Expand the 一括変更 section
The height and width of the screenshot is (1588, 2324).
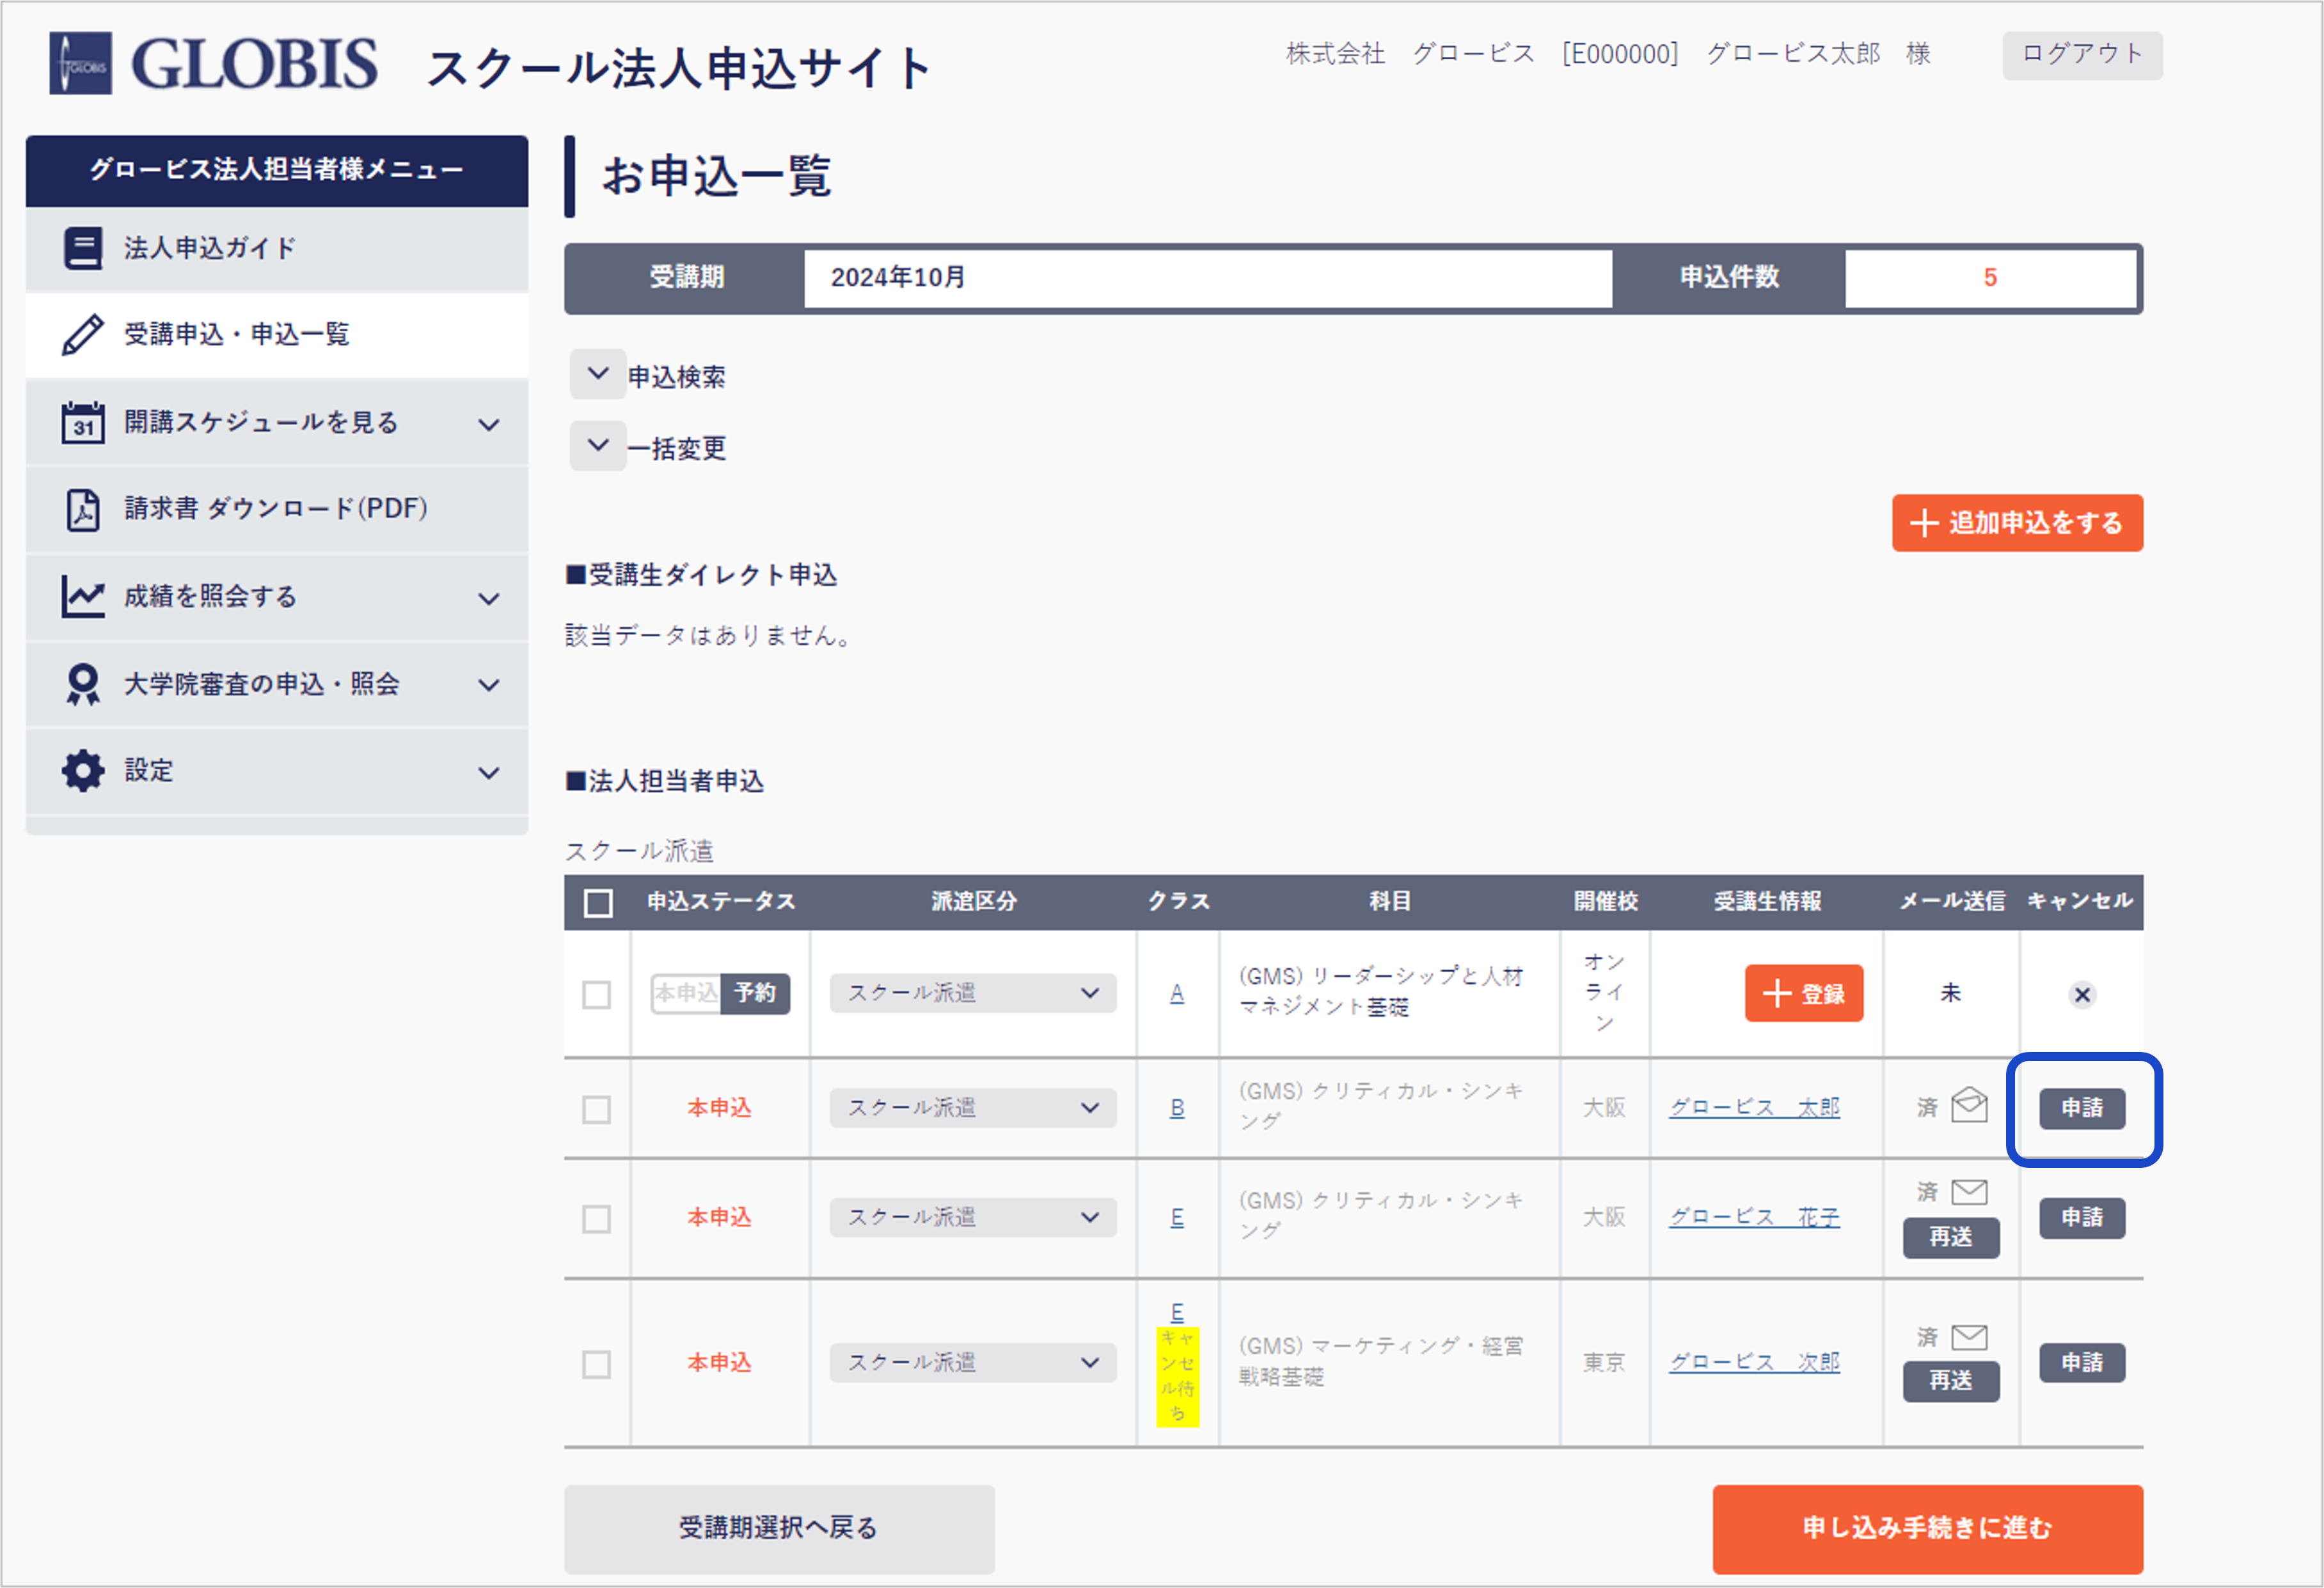(x=598, y=446)
